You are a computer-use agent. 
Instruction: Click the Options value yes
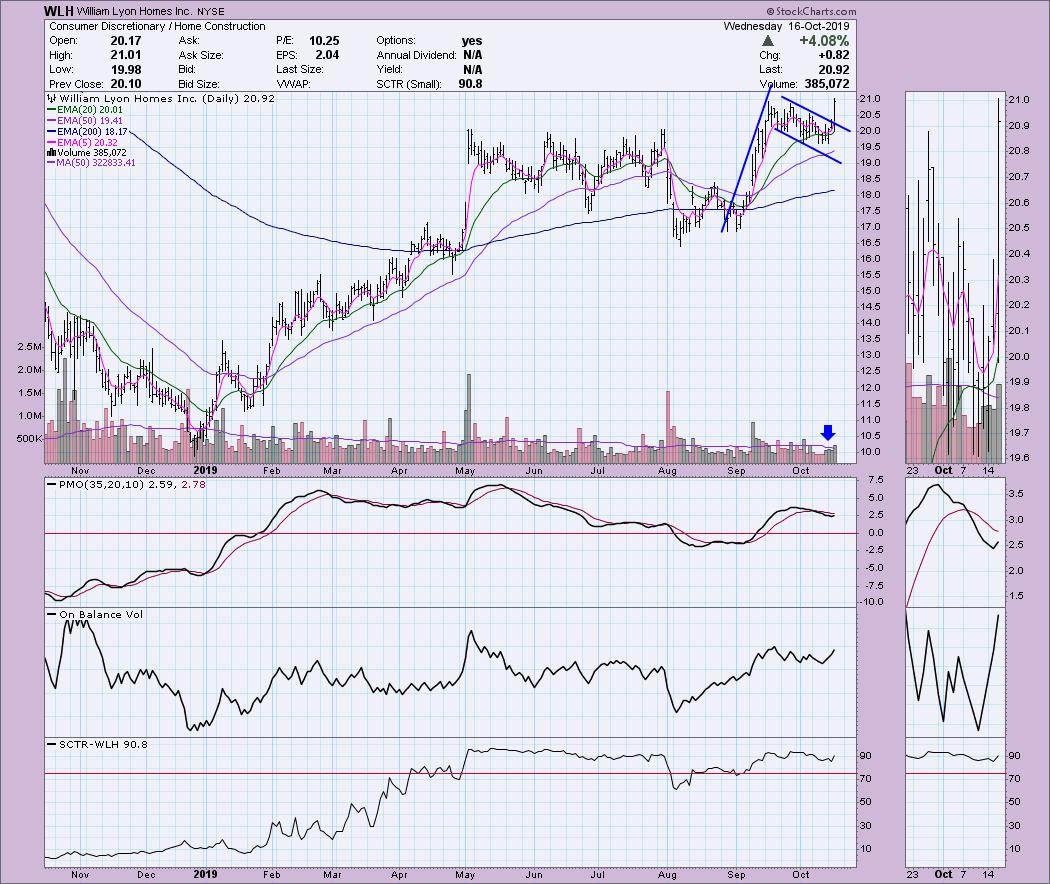471,41
